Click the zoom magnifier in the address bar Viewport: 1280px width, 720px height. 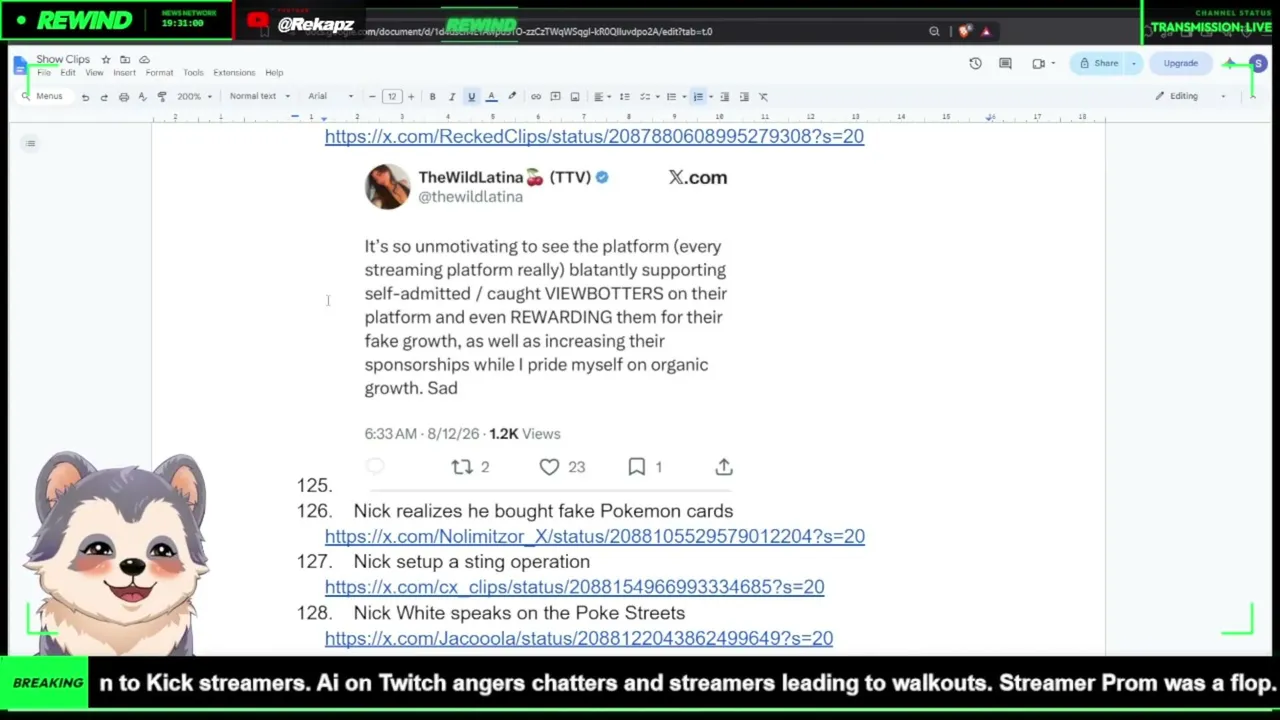[934, 31]
